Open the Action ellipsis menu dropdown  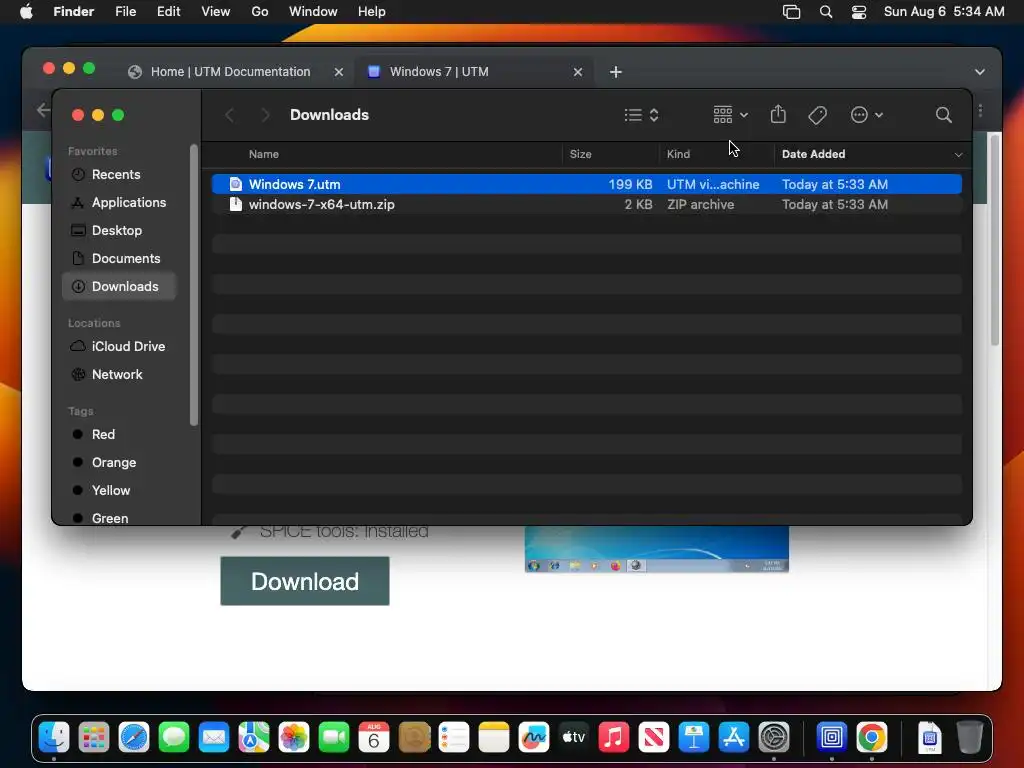tap(867, 116)
